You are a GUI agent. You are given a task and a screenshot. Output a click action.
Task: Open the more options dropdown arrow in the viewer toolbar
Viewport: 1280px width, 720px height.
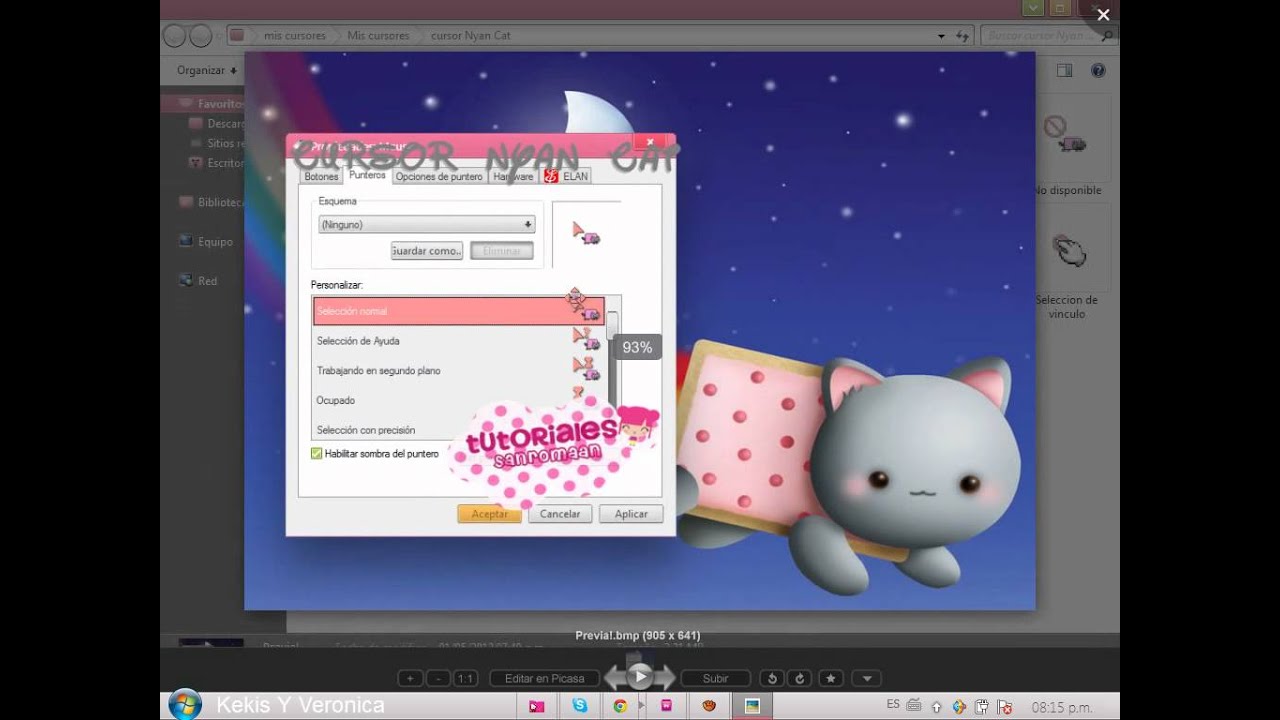click(x=867, y=678)
